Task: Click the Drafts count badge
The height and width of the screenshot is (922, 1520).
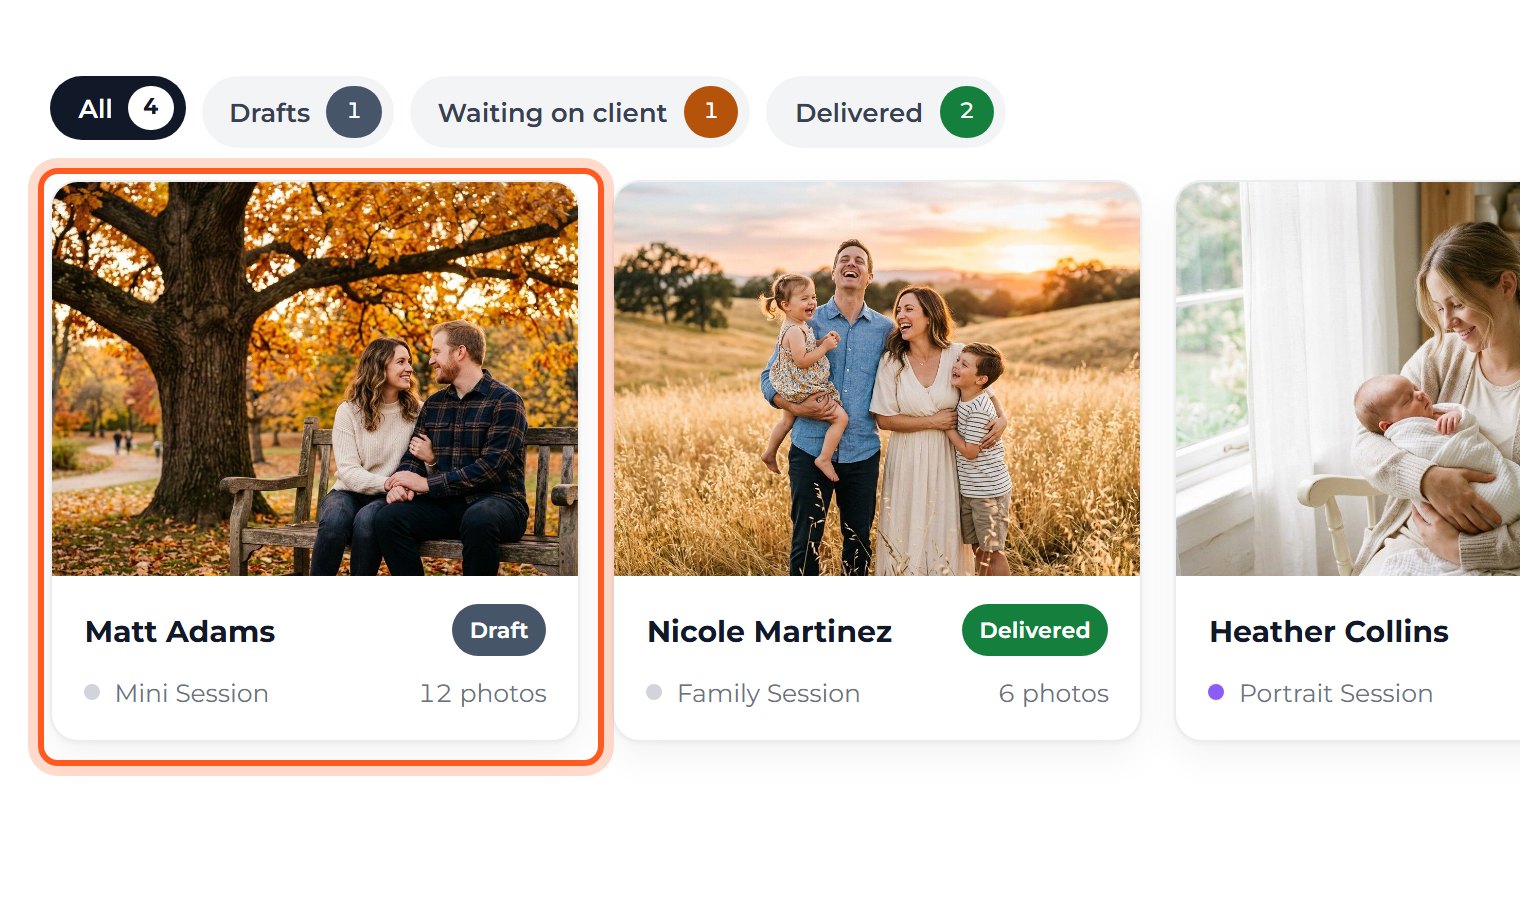Action: tap(354, 112)
